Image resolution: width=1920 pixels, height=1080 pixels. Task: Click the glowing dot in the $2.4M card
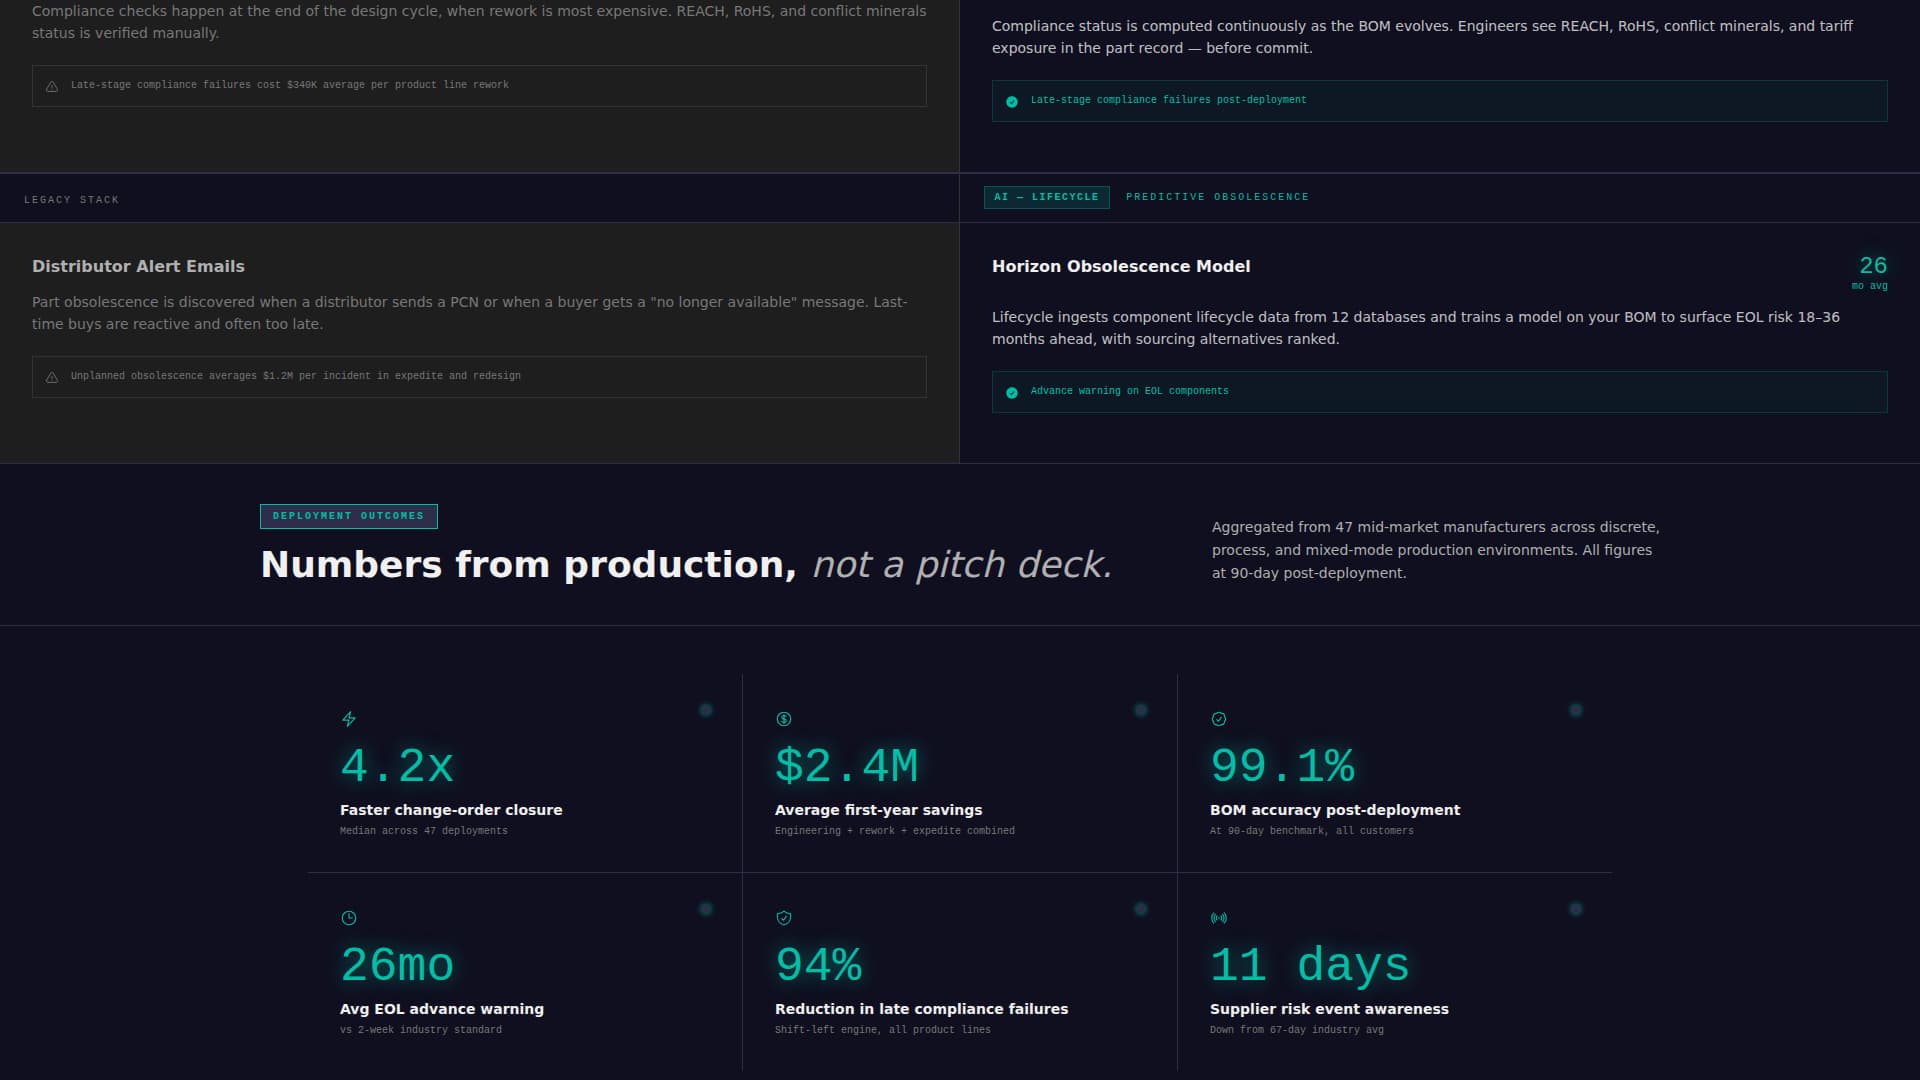tap(1141, 710)
